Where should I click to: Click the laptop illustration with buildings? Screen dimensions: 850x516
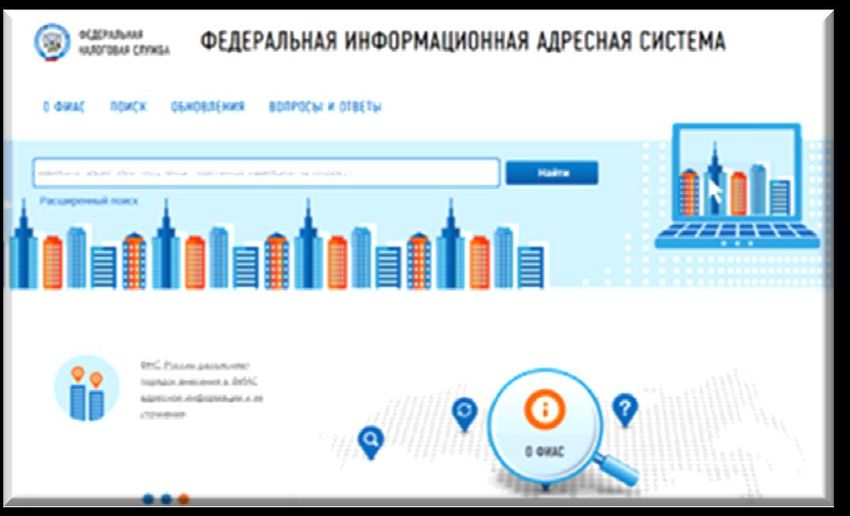pos(735,186)
